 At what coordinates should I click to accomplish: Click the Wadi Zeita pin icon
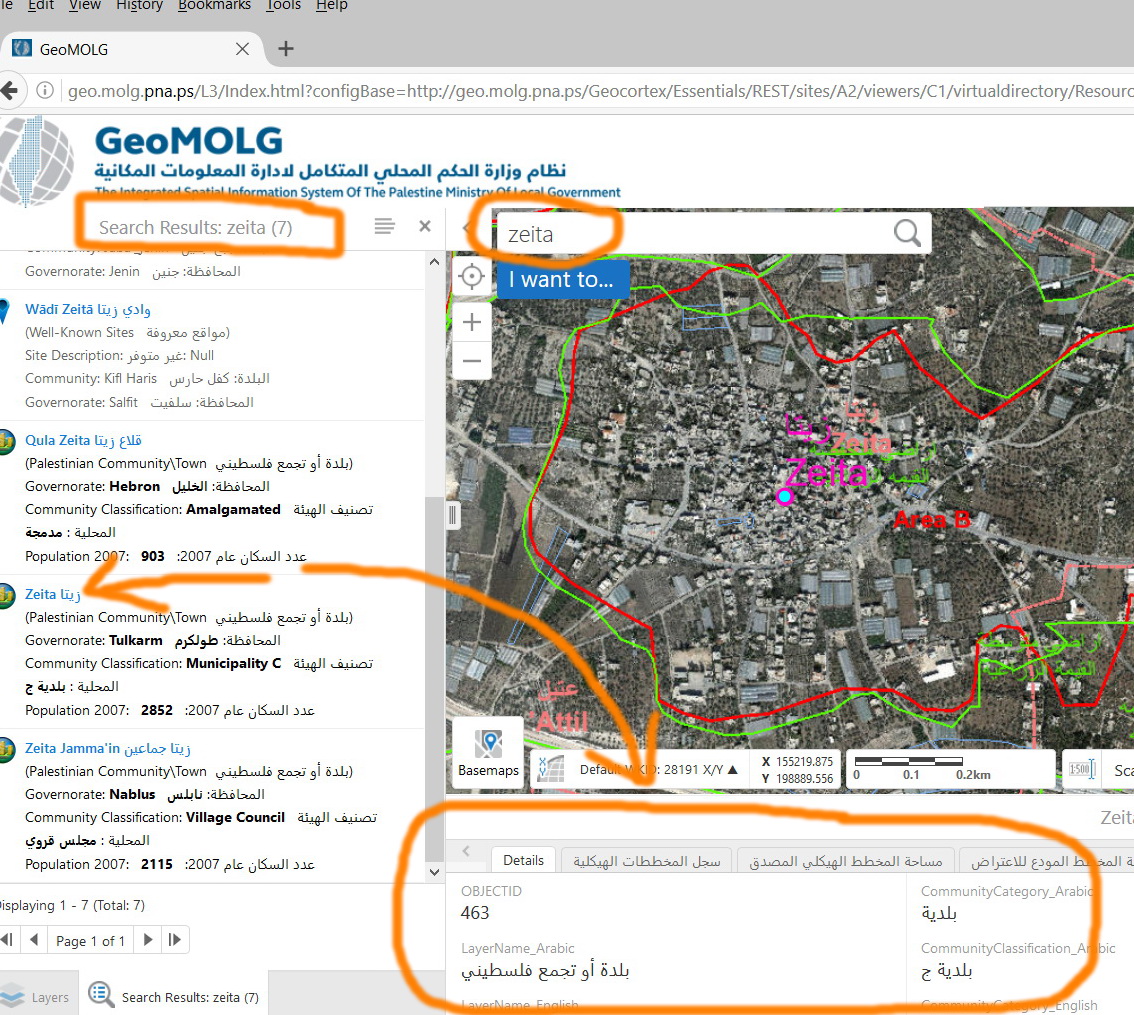coord(4,310)
